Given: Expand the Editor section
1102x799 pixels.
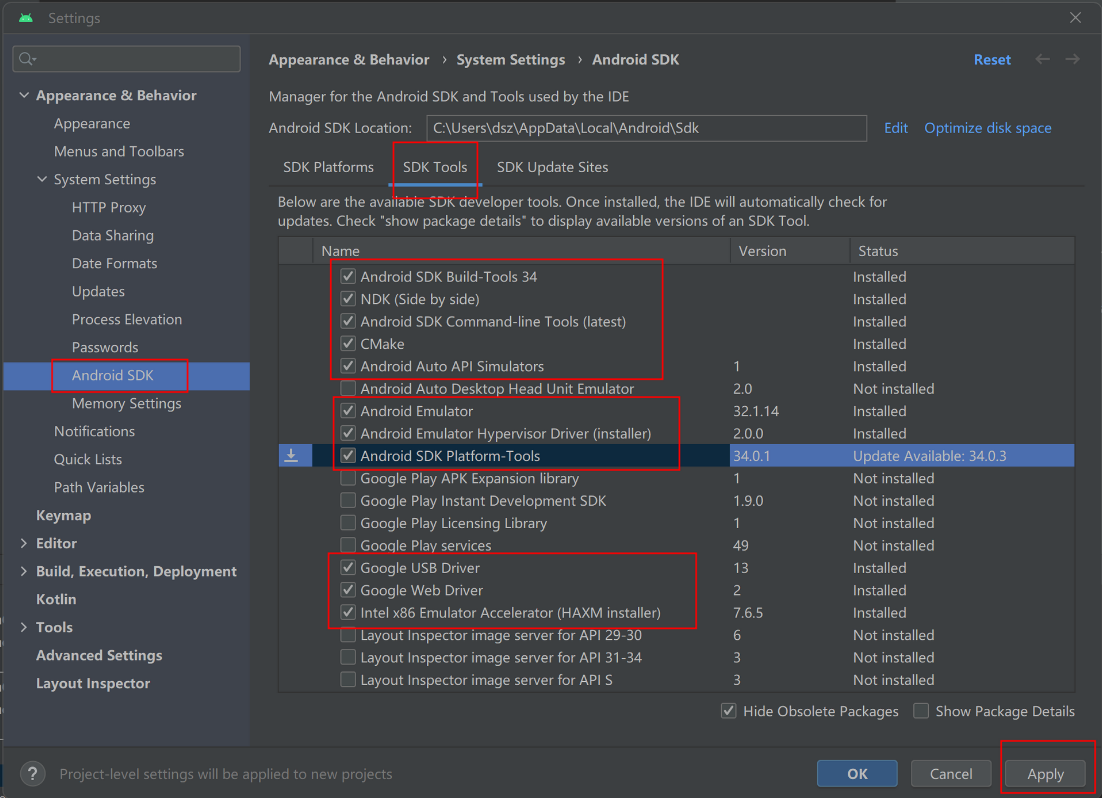Looking at the screenshot, I should [24, 543].
